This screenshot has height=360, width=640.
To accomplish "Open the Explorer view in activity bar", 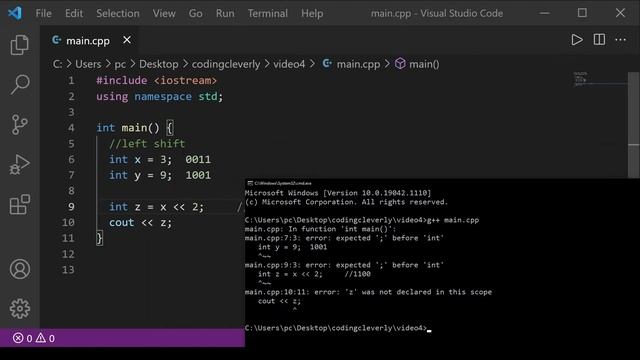I will click(x=20, y=44).
